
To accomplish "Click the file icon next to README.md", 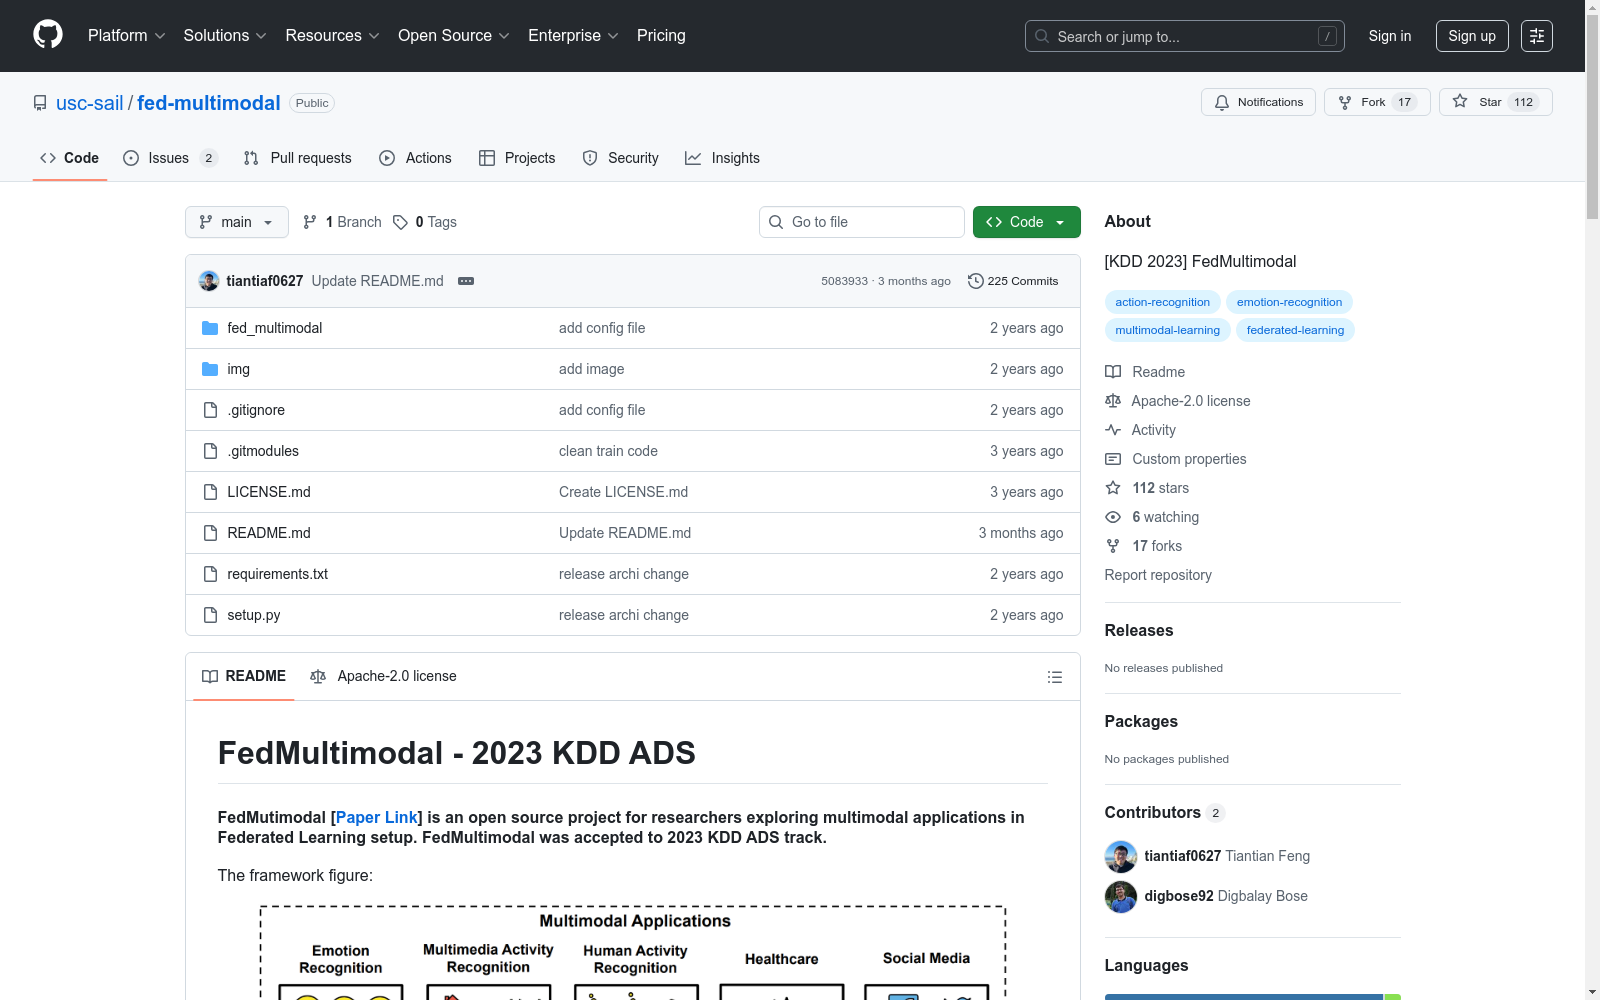I will (210, 533).
